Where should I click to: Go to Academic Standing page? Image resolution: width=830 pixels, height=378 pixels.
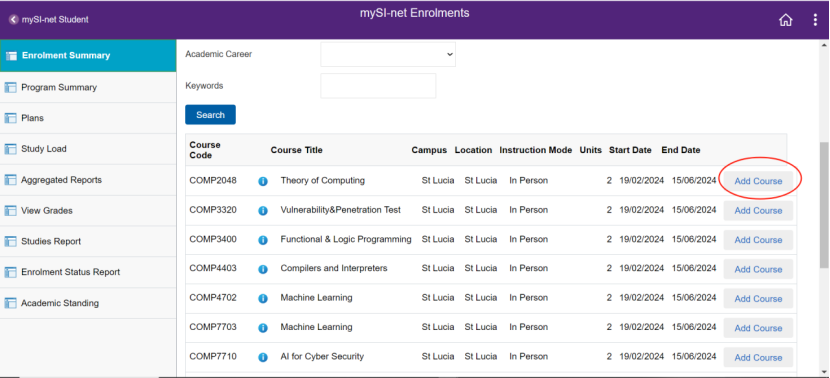(x=88, y=303)
